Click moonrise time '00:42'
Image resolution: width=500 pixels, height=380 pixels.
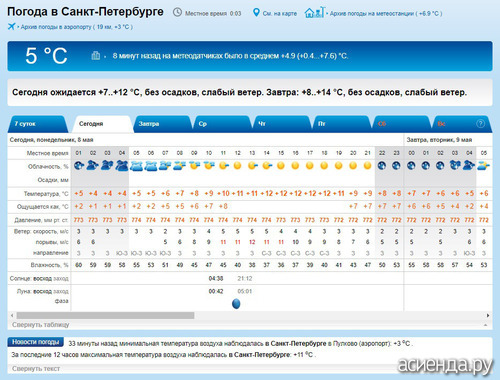tap(216, 291)
